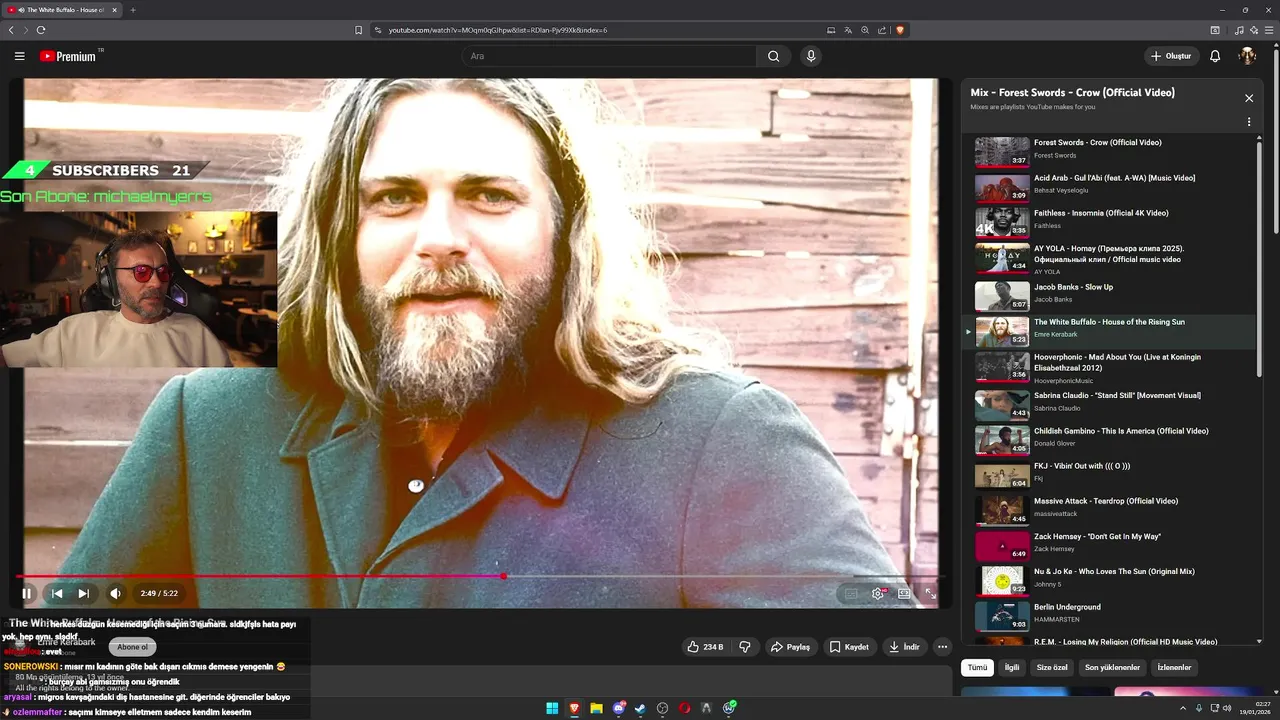Share the video via Paylaş
Viewport: 1280px width, 720px height.
pyautogui.click(x=790, y=647)
